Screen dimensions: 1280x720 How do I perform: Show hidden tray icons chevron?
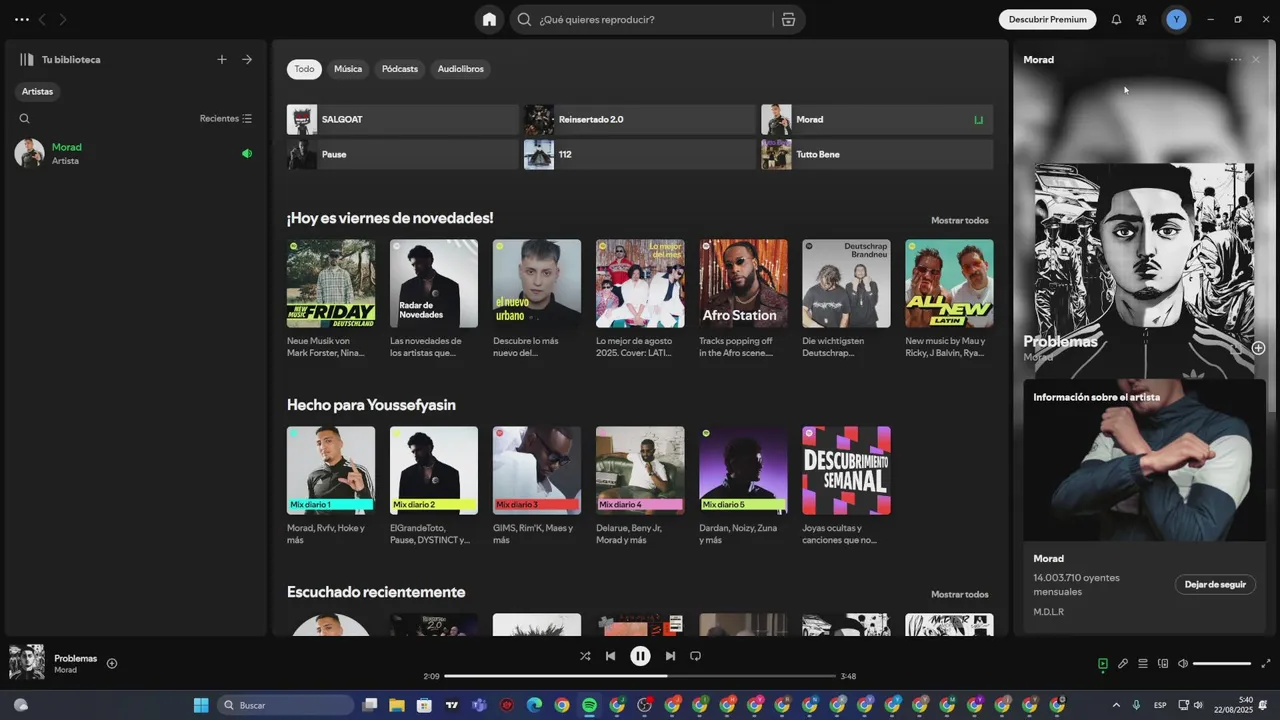(x=1116, y=705)
